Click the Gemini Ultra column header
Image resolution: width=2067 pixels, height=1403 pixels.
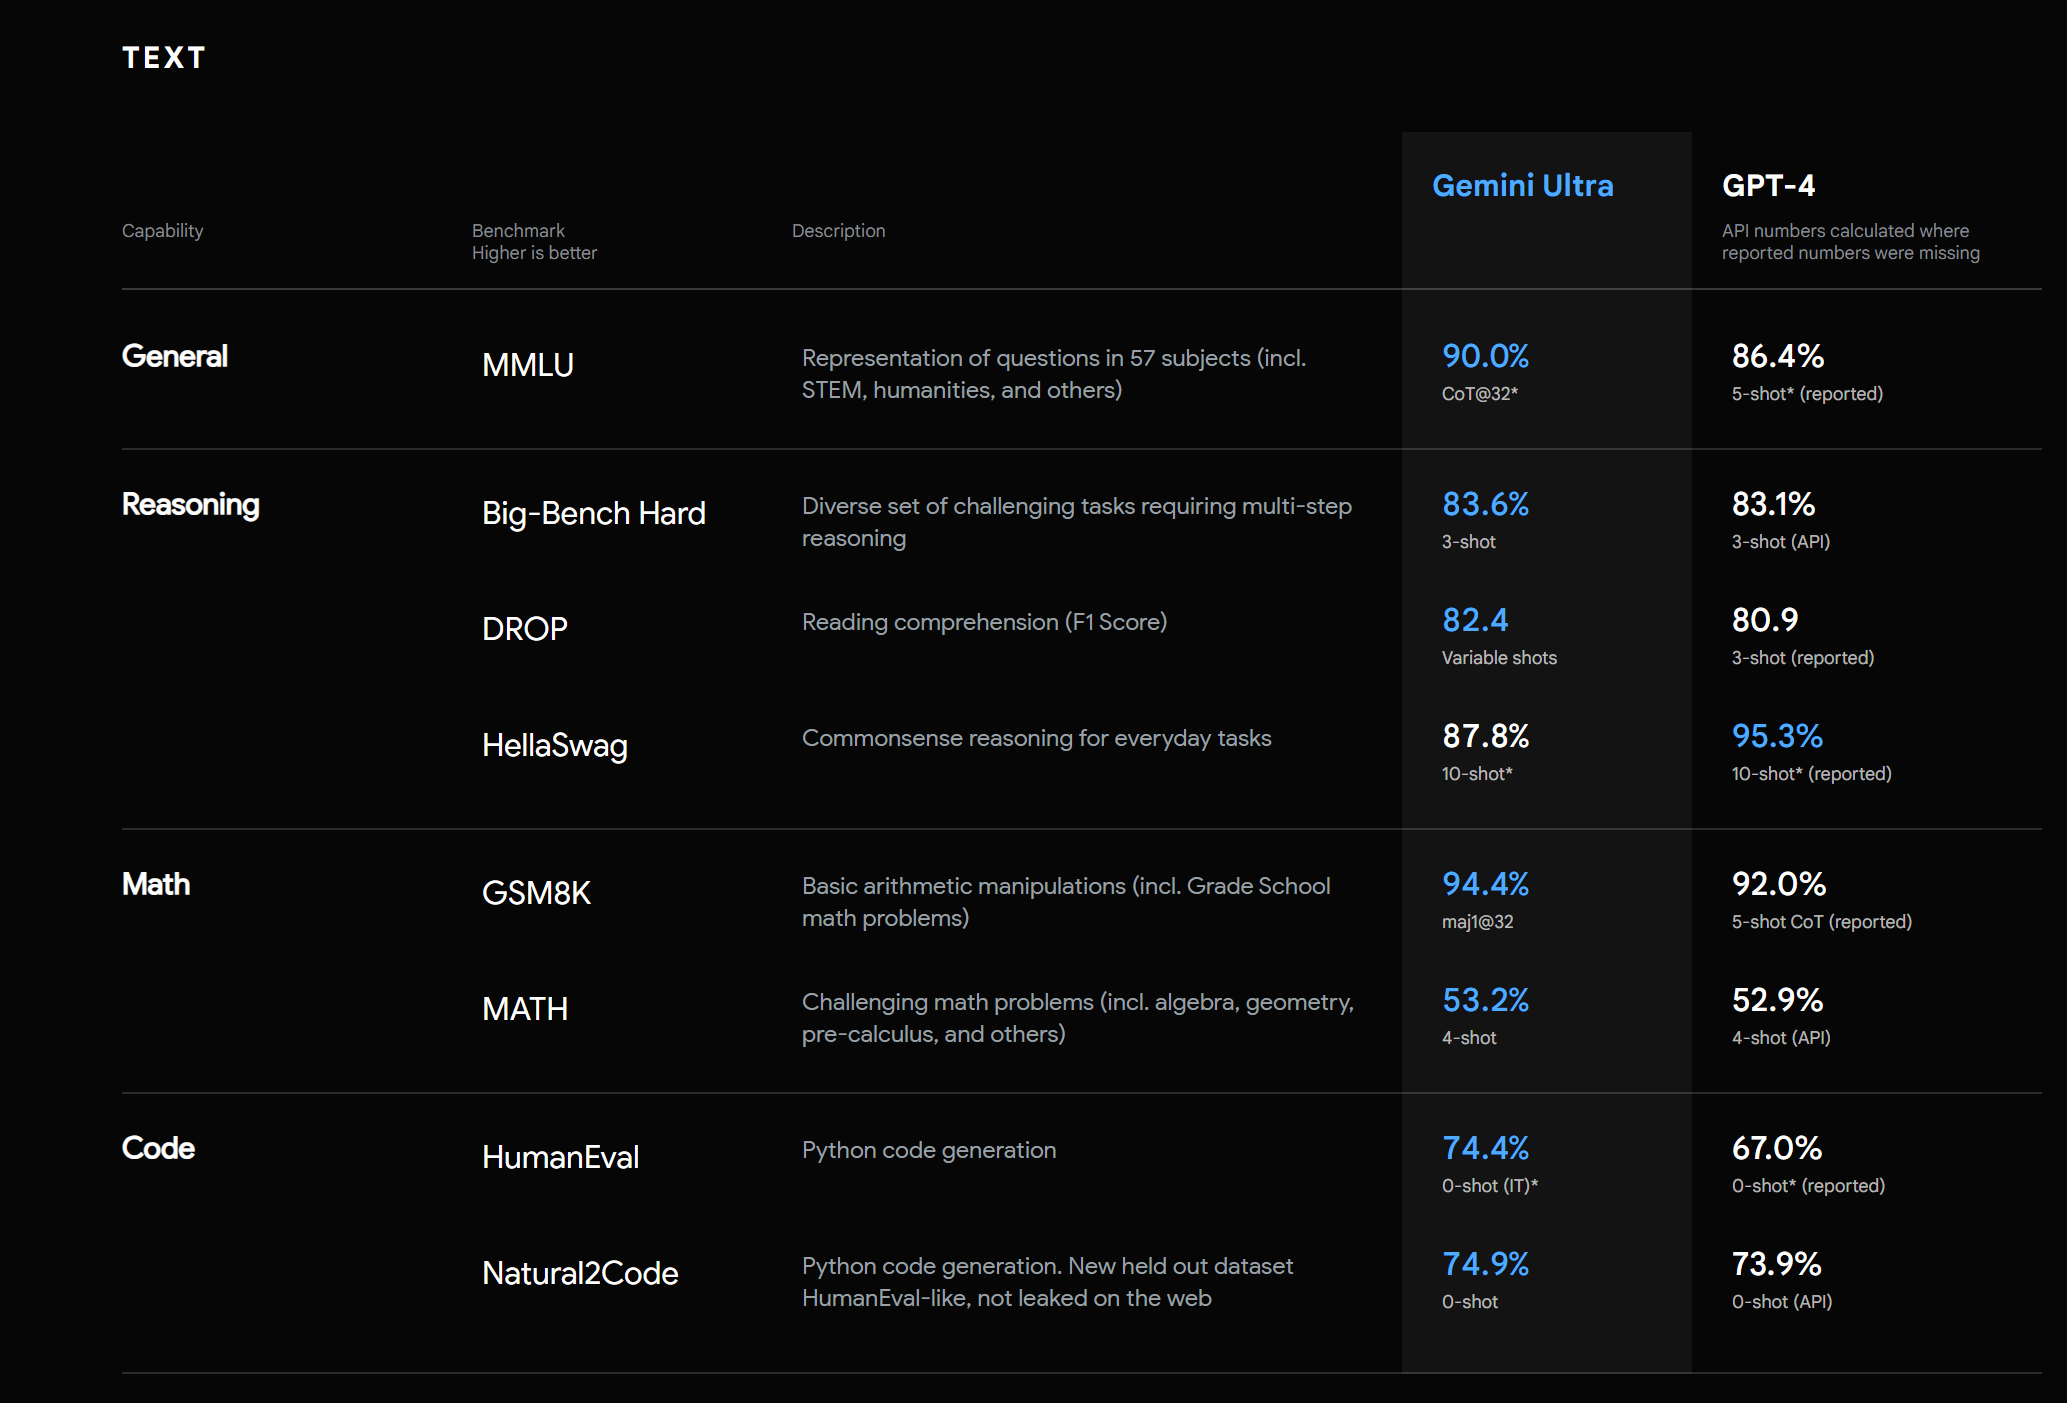(x=1522, y=186)
